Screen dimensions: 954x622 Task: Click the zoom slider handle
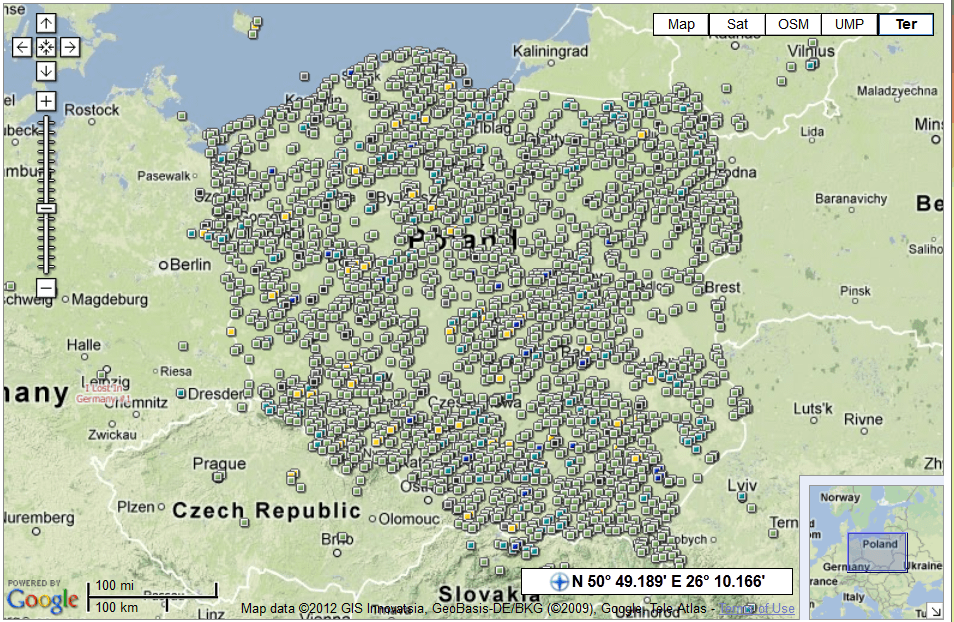[x=46, y=208]
